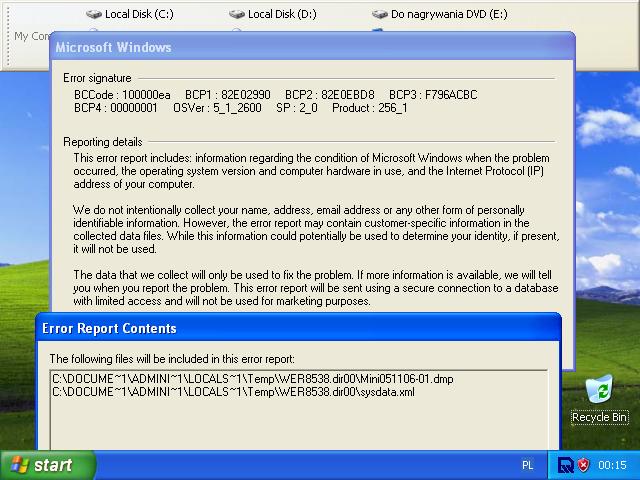Click the BCCode : 100000ea value
640x480 pixels.
click(122, 95)
